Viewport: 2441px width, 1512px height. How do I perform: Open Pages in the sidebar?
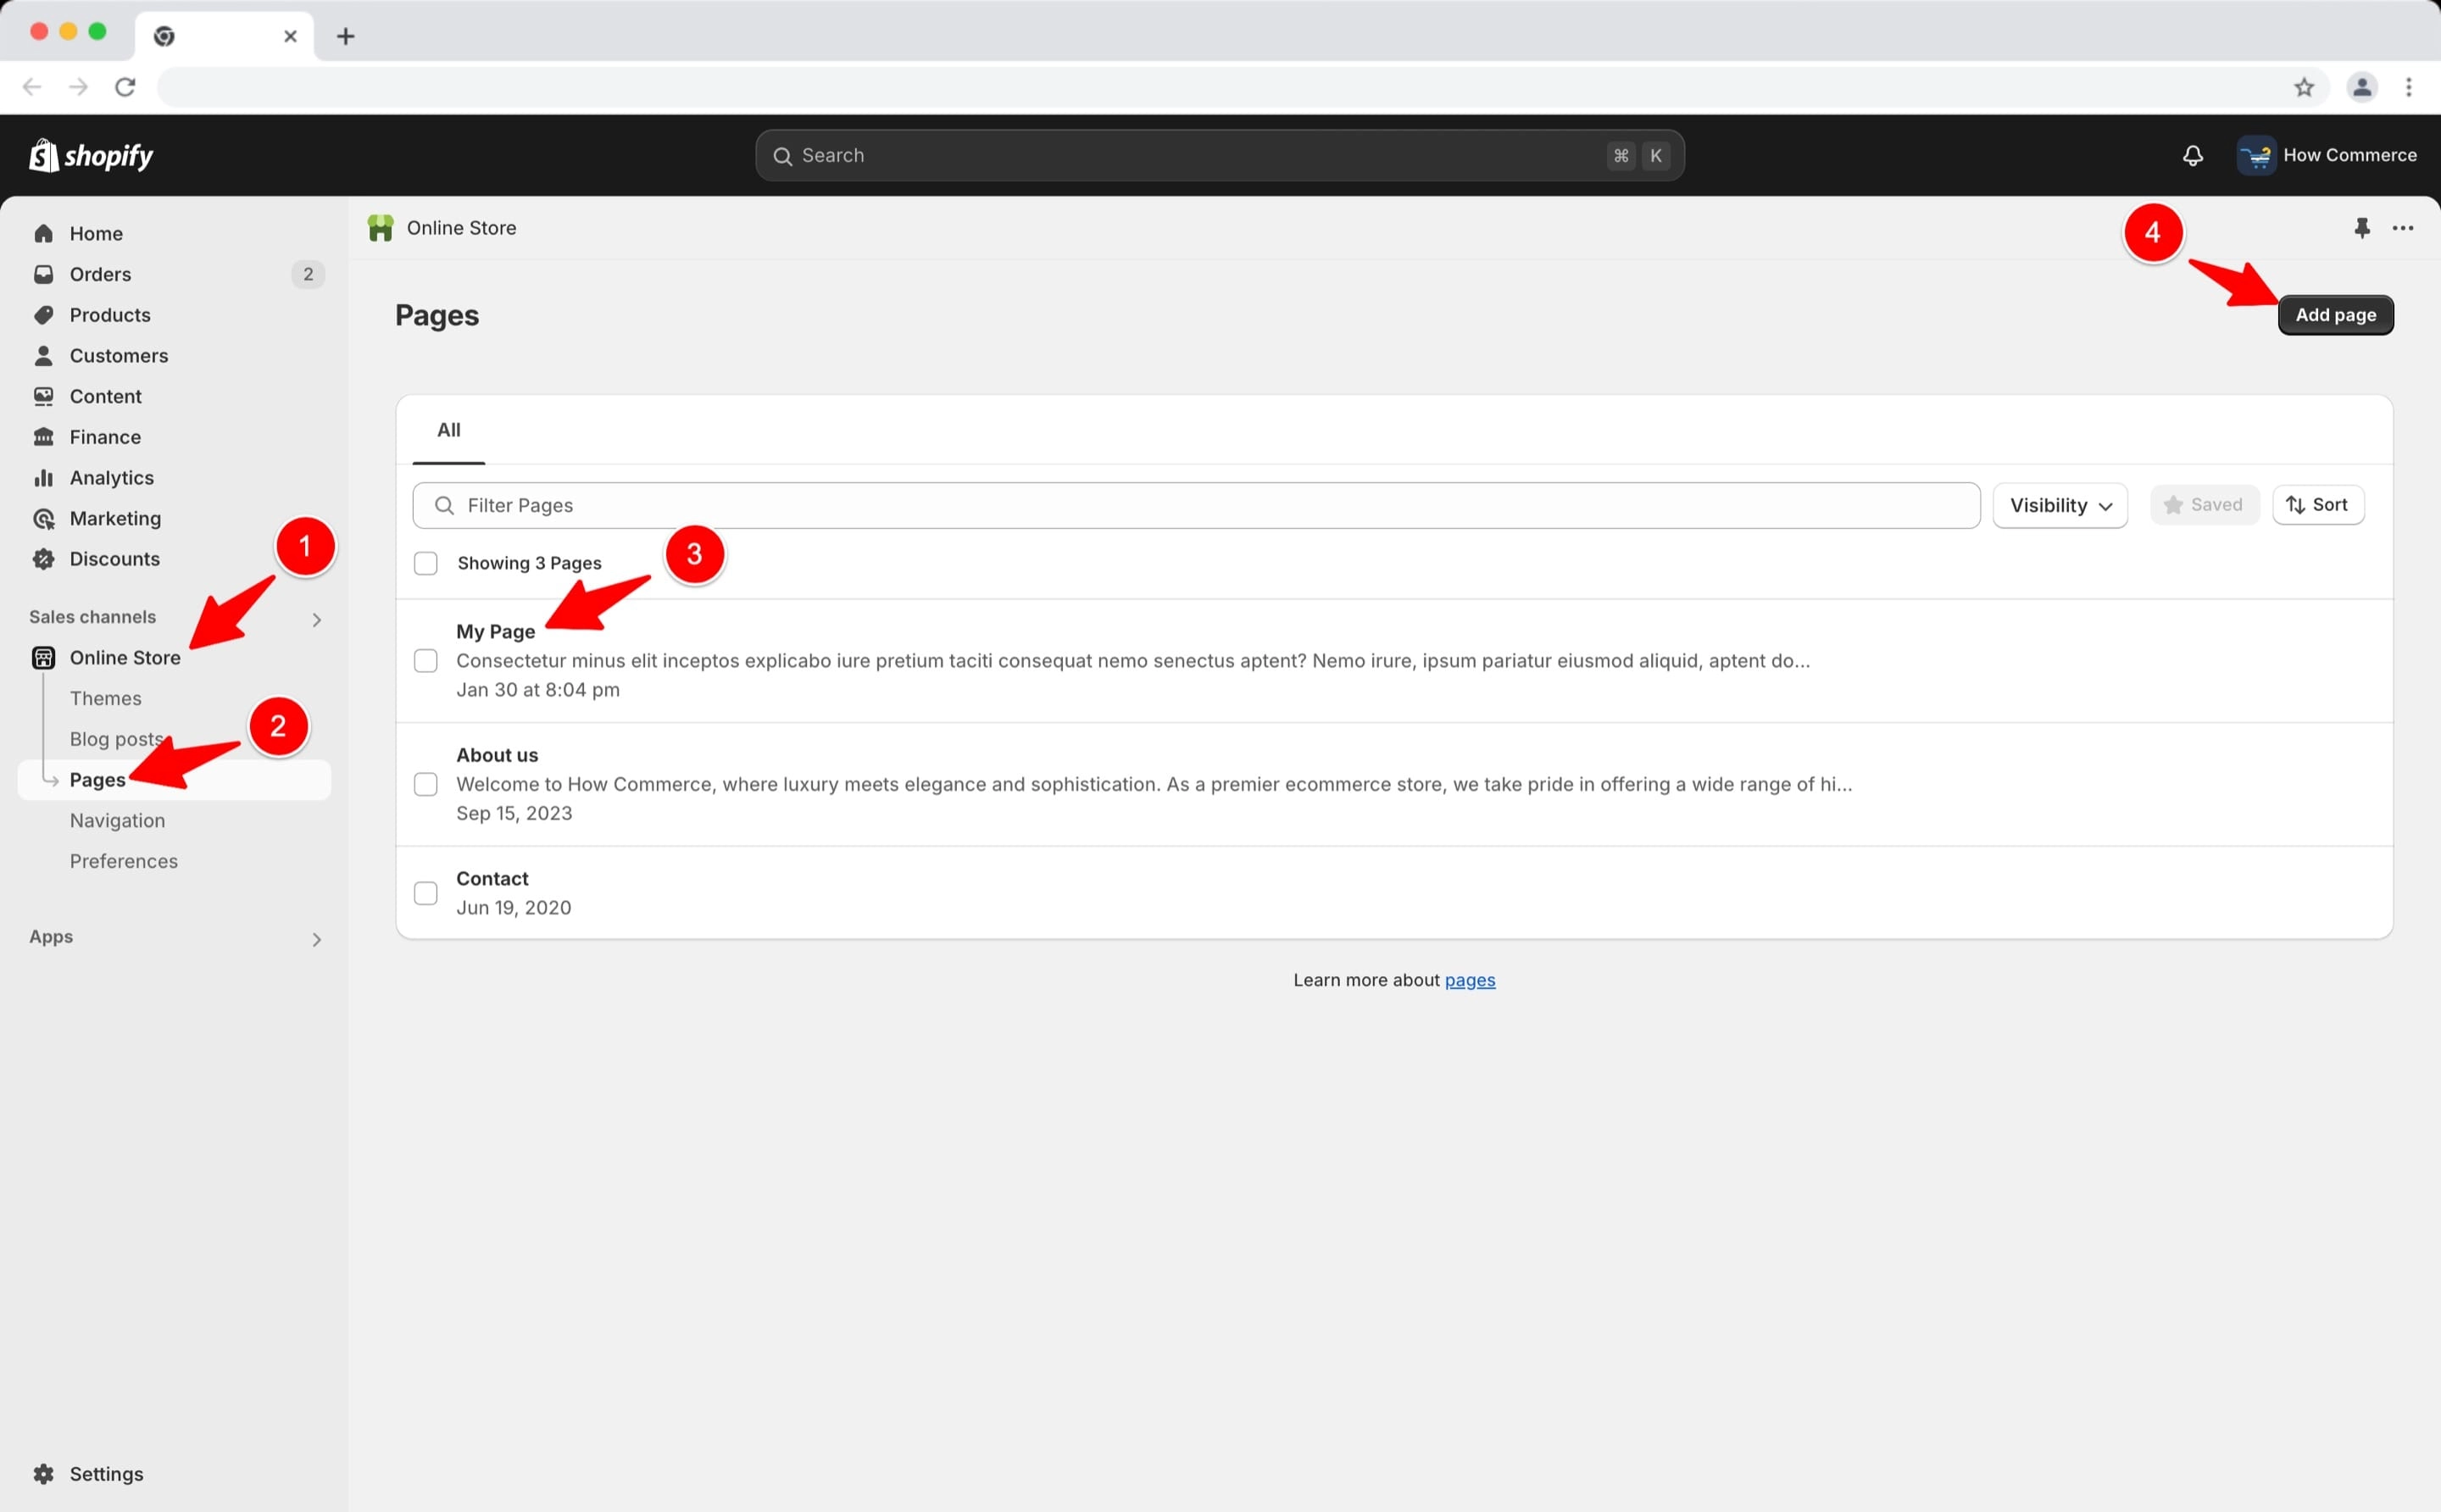click(x=98, y=780)
